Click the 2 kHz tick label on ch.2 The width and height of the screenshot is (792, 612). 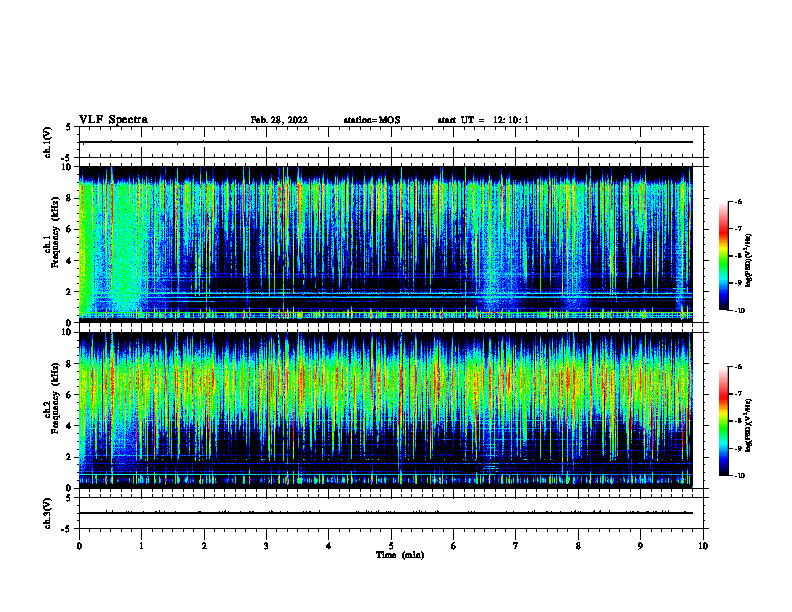tap(69, 457)
